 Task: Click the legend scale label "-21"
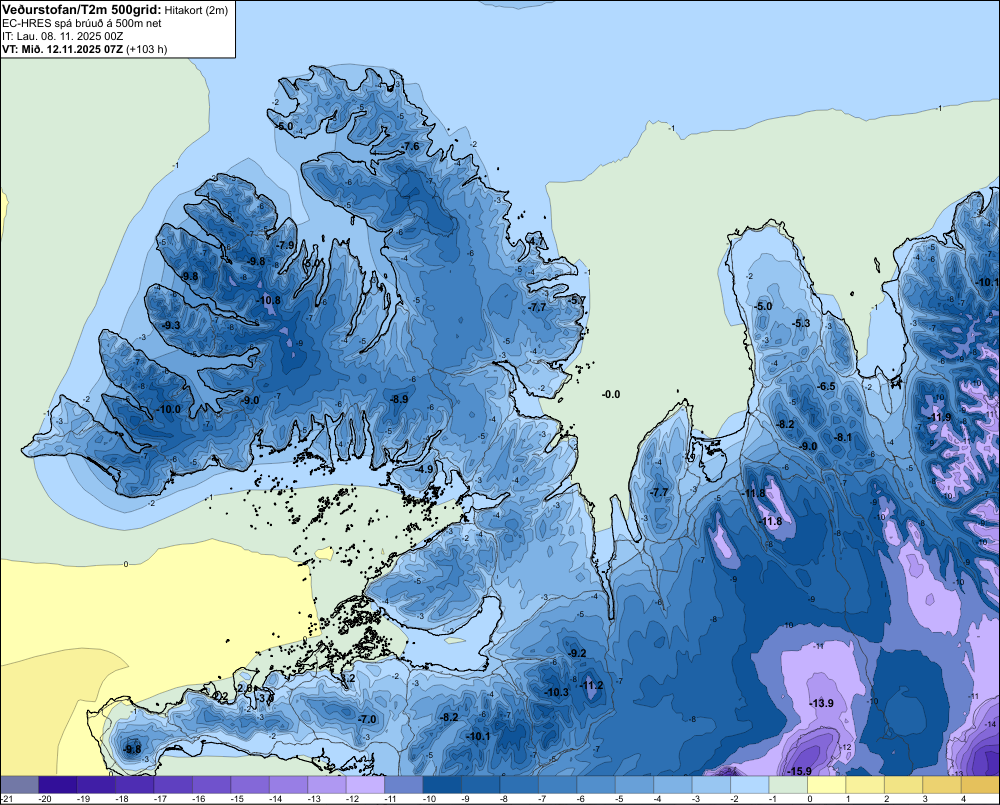tap(7, 799)
